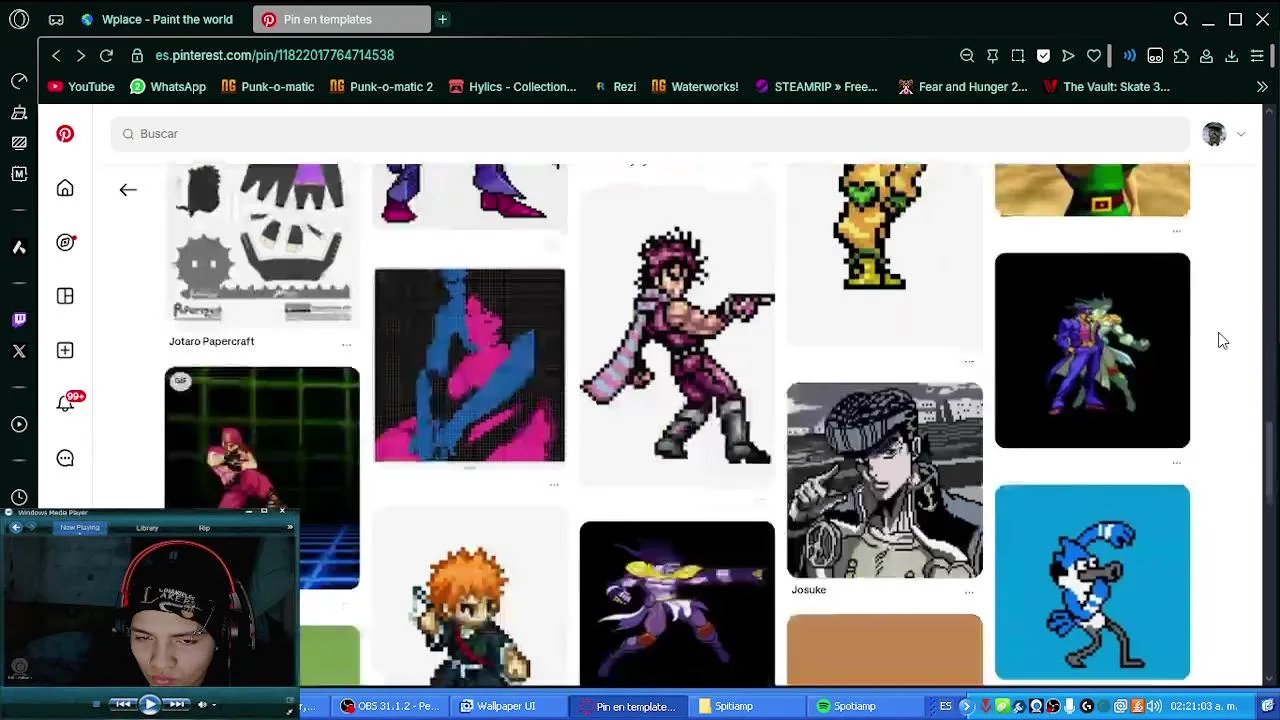This screenshot has width=1280, height=720.
Task: Play media in Windows Media Player
Action: click(149, 704)
